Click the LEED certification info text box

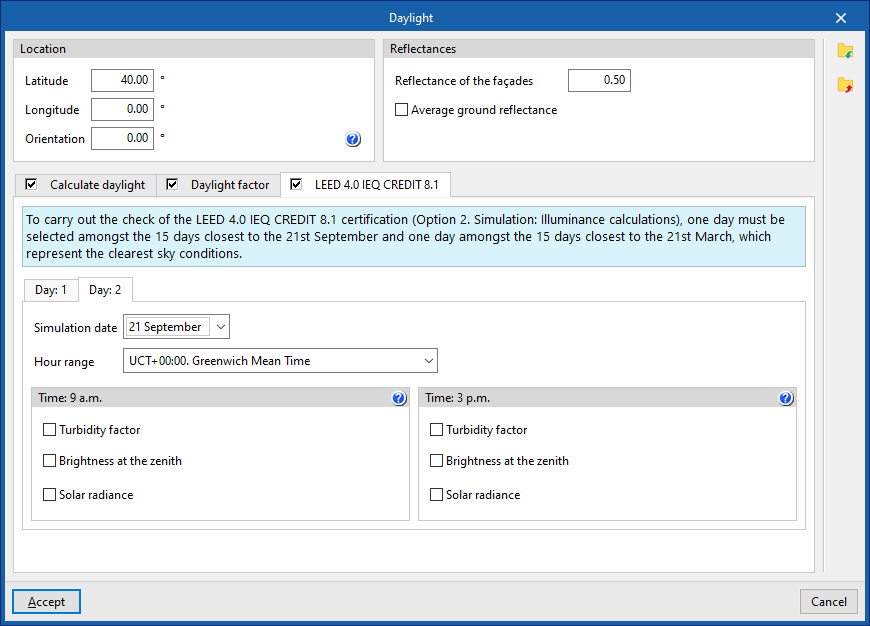(414, 236)
